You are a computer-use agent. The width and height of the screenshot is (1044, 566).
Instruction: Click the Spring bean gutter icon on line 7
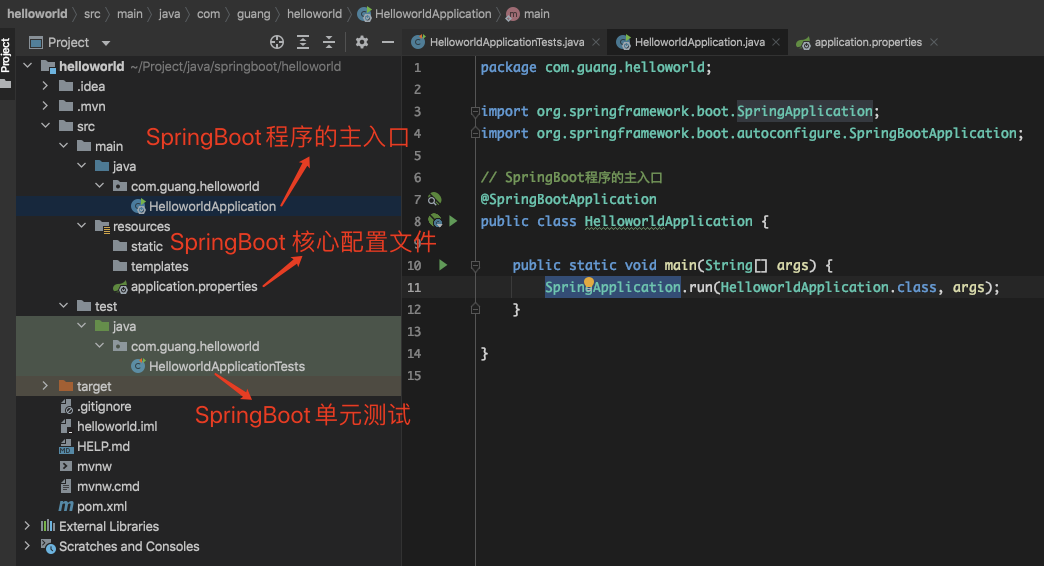[x=434, y=199]
